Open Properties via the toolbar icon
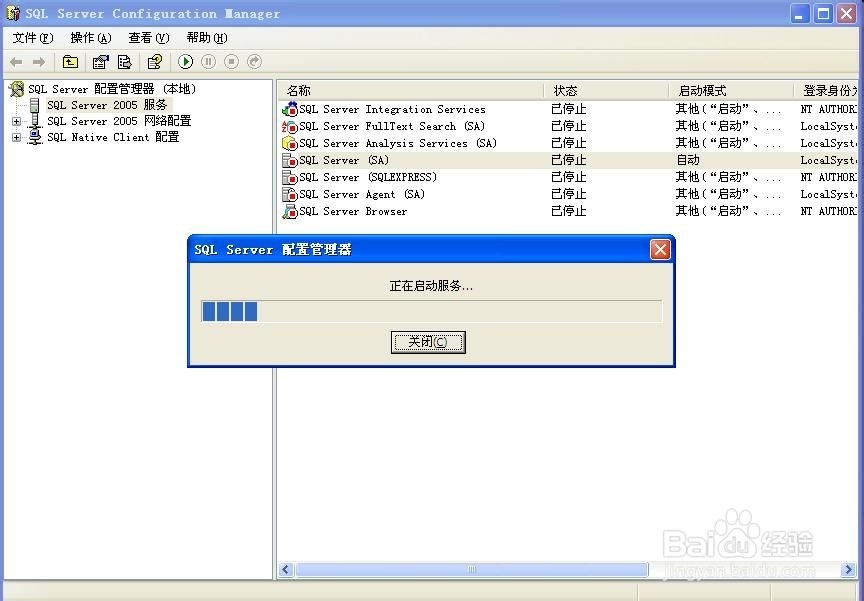 (100, 62)
